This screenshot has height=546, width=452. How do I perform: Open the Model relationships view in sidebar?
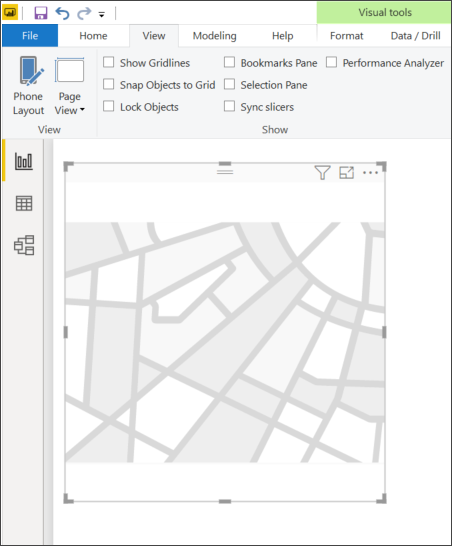[x=24, y=245]
